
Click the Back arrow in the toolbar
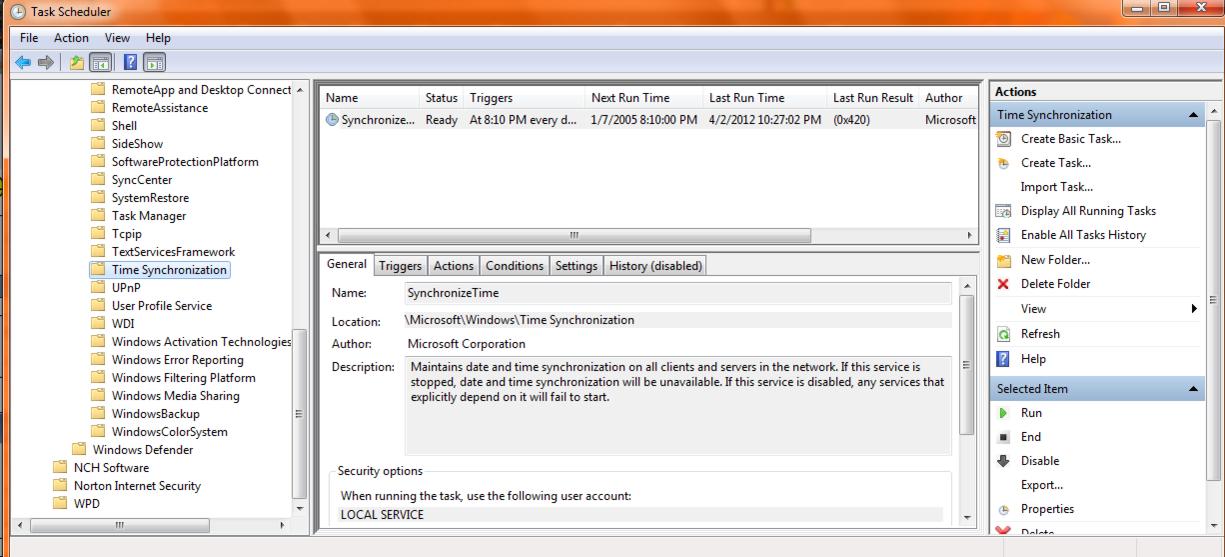[x=23, y=62]
